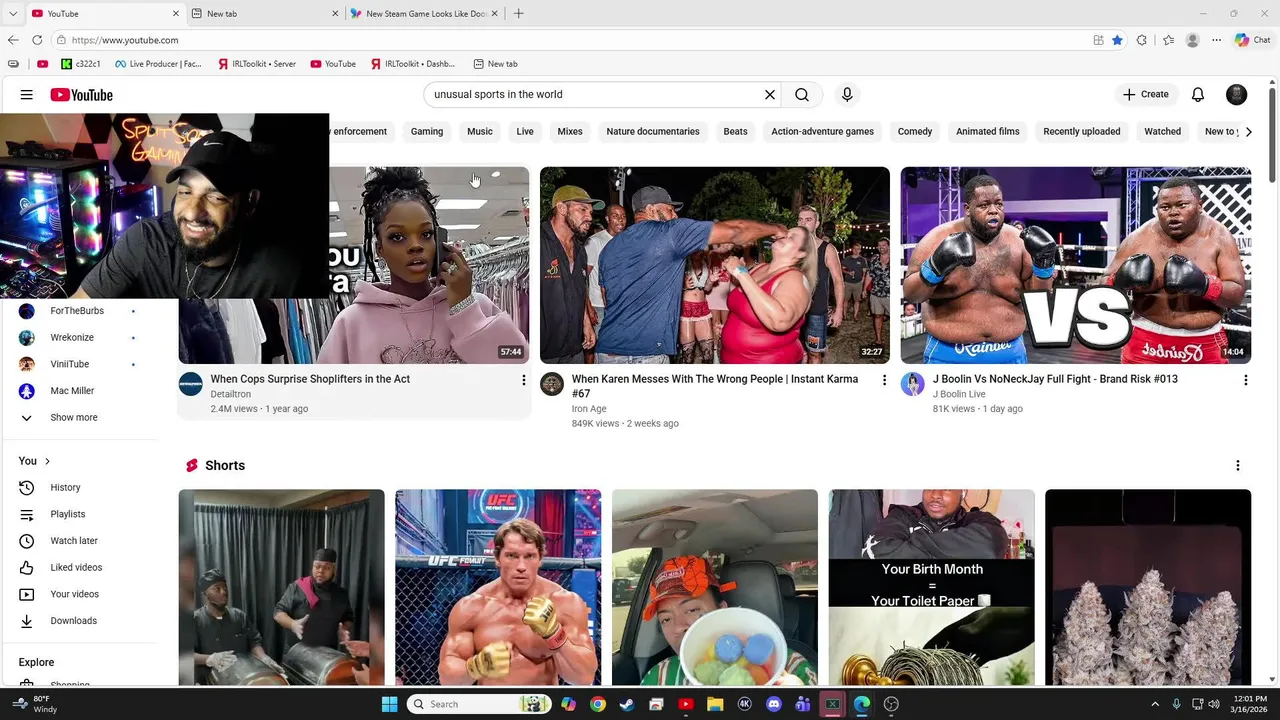
Task: Open a new browser tab
Action: pyautogui.click(x=518, y=13)
